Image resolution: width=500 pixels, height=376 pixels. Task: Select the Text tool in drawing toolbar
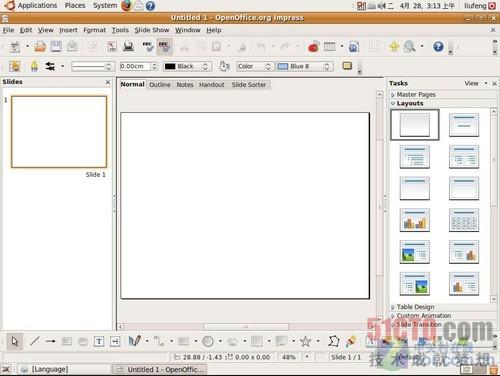pos(99,341)
